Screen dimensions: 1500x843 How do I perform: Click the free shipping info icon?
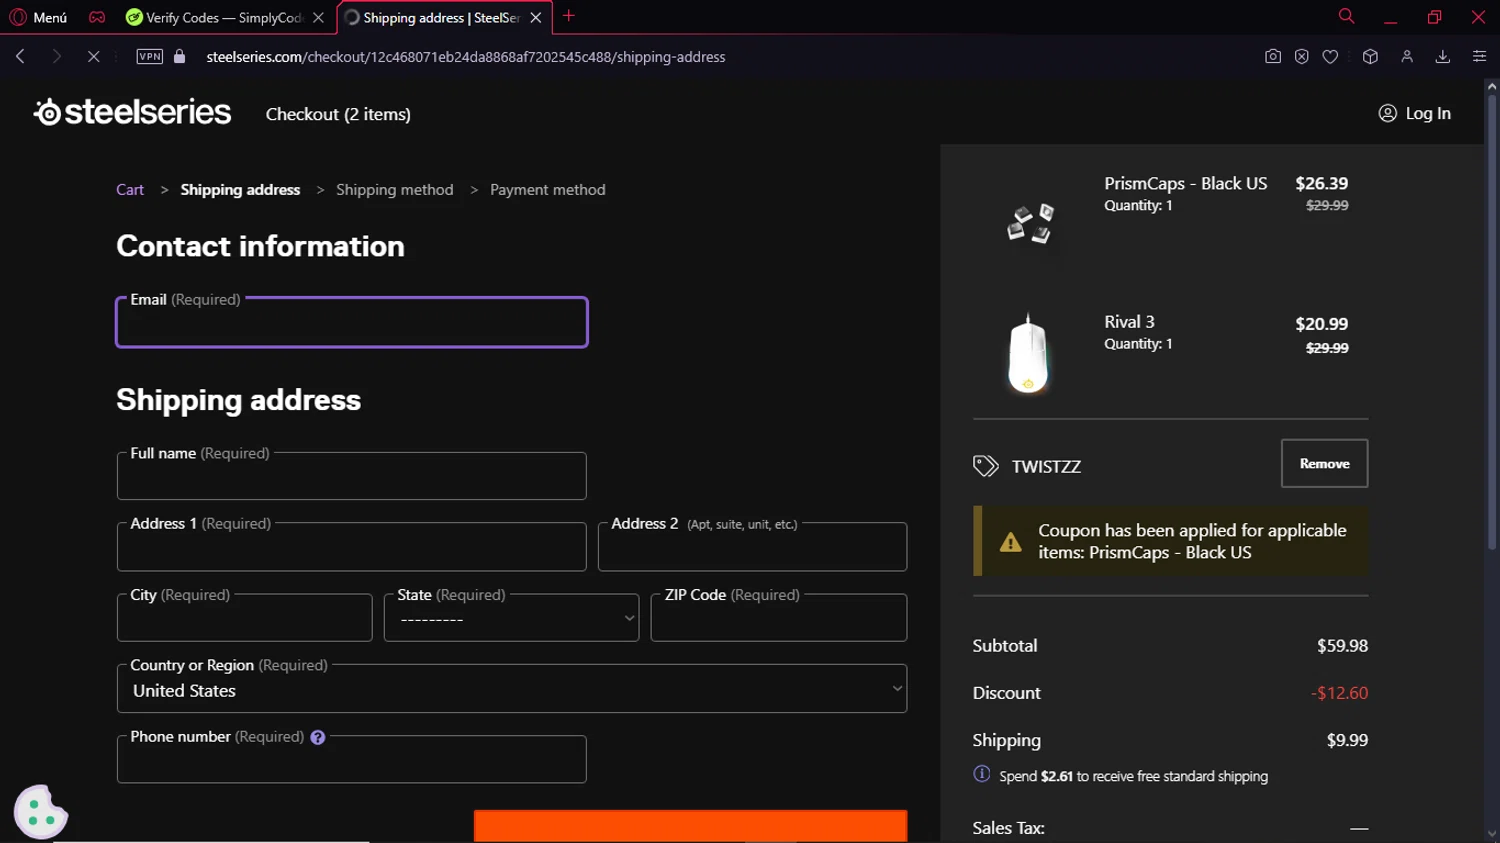pos(982,774)
